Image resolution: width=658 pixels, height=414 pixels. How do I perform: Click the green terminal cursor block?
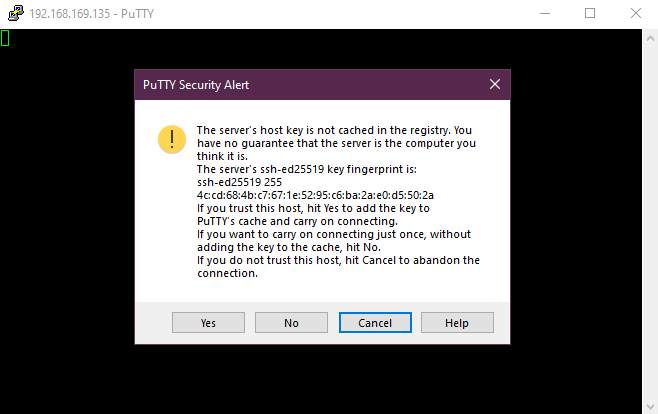[x=5, y=38]
